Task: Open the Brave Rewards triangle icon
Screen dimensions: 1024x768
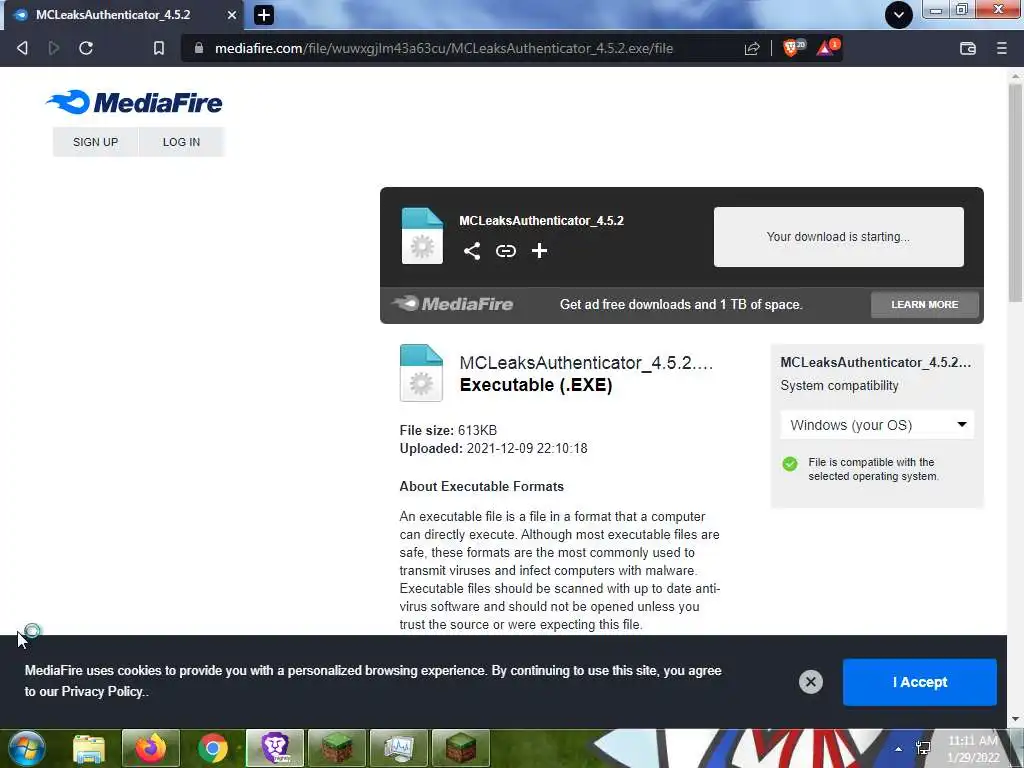Action: [827, 47]
